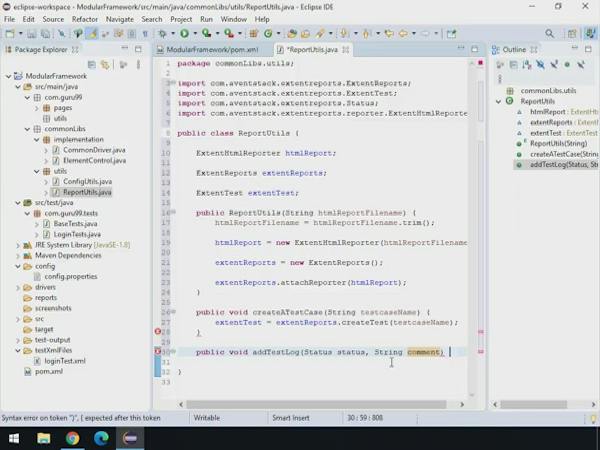Toggle Hide Fields in Outline view
The width and height of the screenshot is (600, 450).
pos(540,65)
